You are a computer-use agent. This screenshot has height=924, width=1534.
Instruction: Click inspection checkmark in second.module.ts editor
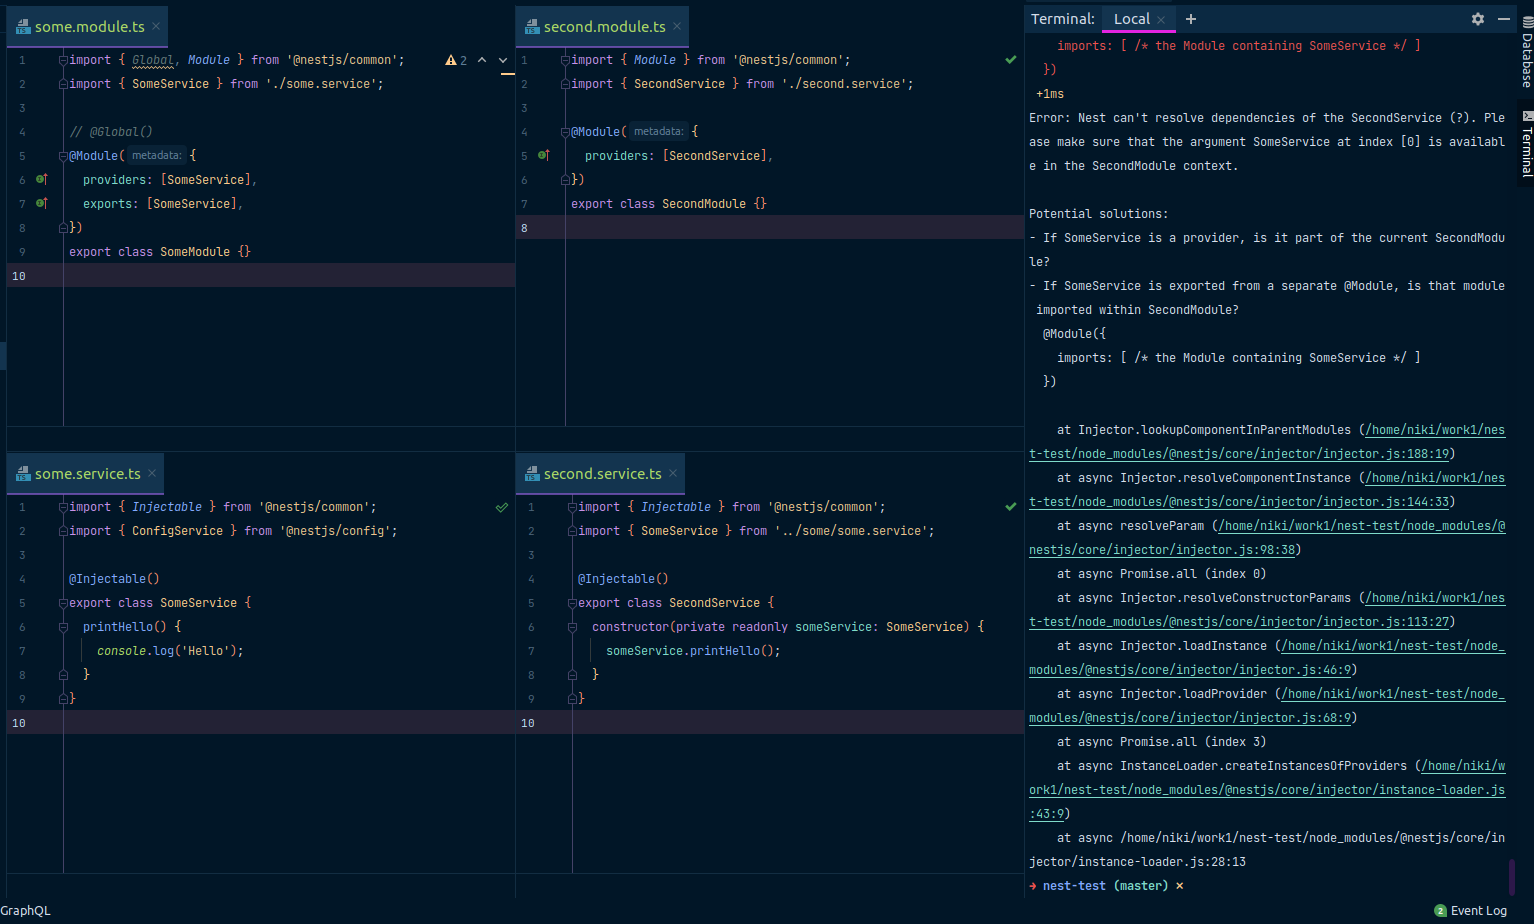click(1011, 60)
